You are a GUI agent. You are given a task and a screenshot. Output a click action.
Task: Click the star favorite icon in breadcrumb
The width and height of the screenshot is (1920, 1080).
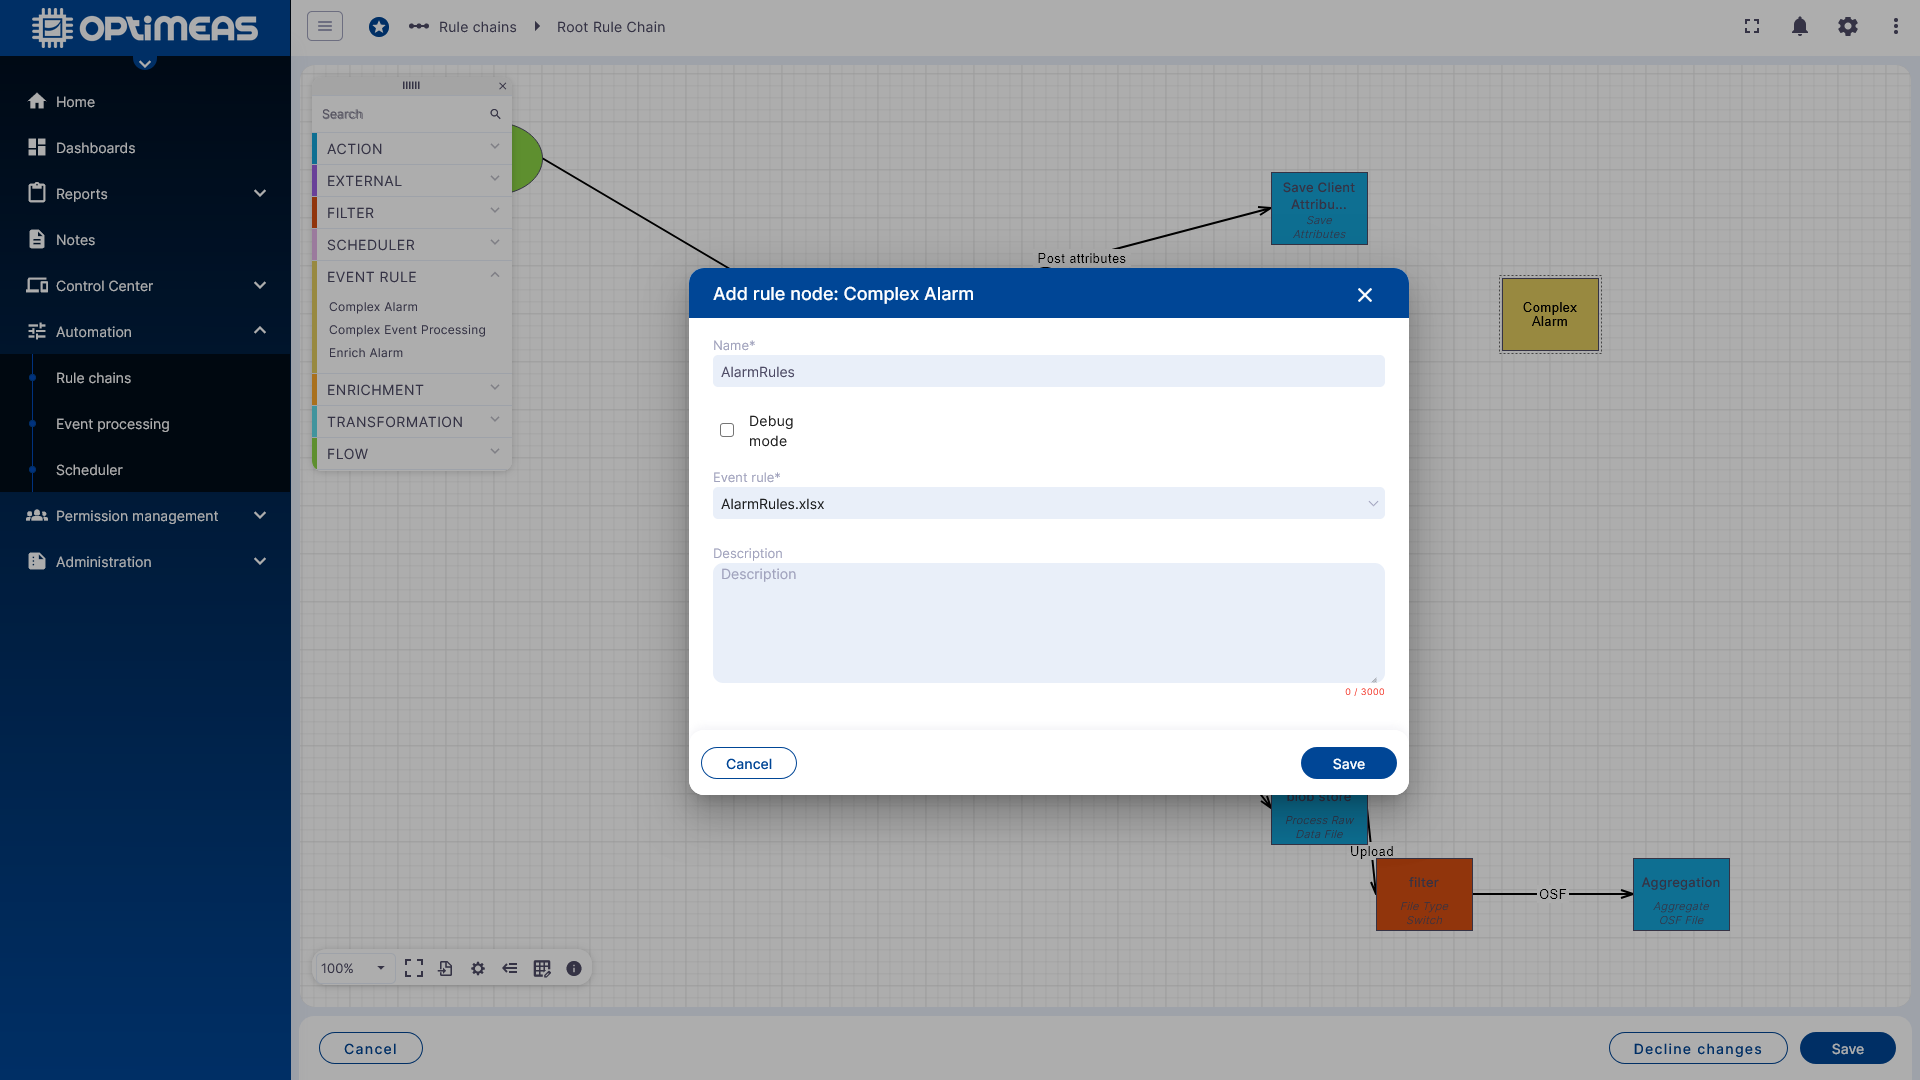(379, 27)
